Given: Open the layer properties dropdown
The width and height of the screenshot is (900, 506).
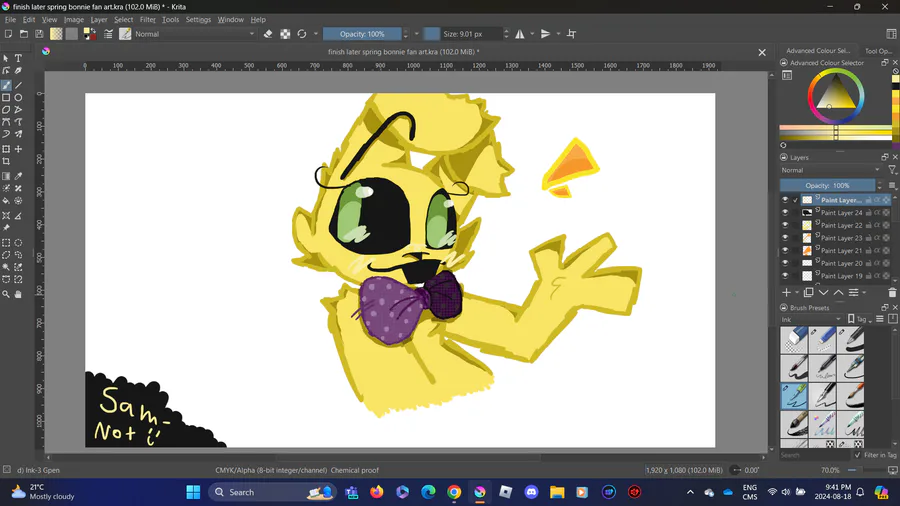Looking at the screenshot, I should (856, 293).
